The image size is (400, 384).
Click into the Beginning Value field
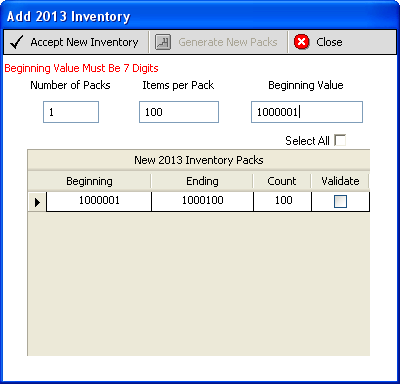(307, 112)
